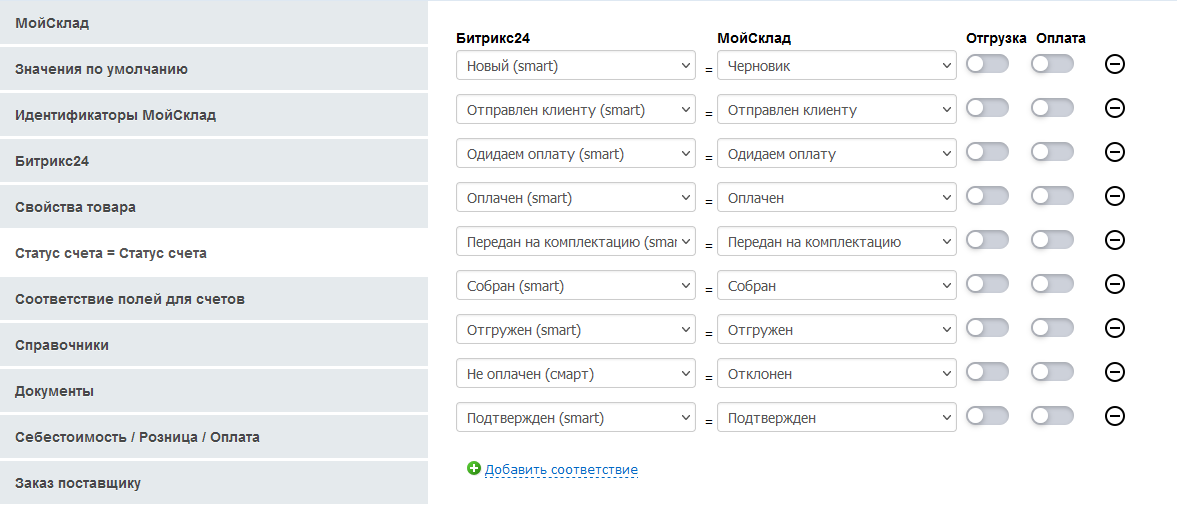Expand the Не оплачен (смарт) dropdown
Image resolution: width=1177 pixels, height=507 pixels.
pyautogui.click(x=575, y=374)
